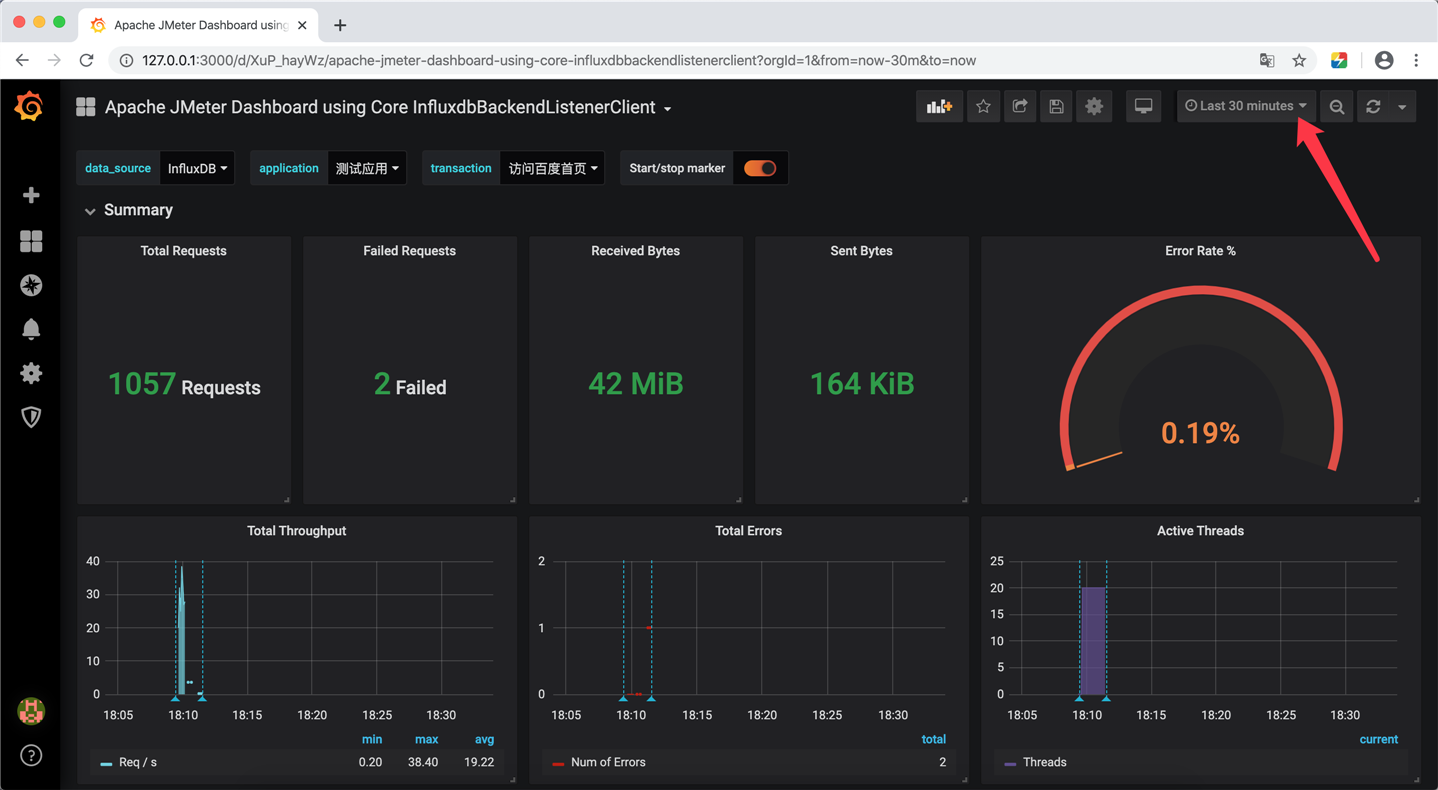Image resolution: width=1438 pixels, height=790 pixels.
Task: Save the dashboard with floppy icon
Action: 1056,106
